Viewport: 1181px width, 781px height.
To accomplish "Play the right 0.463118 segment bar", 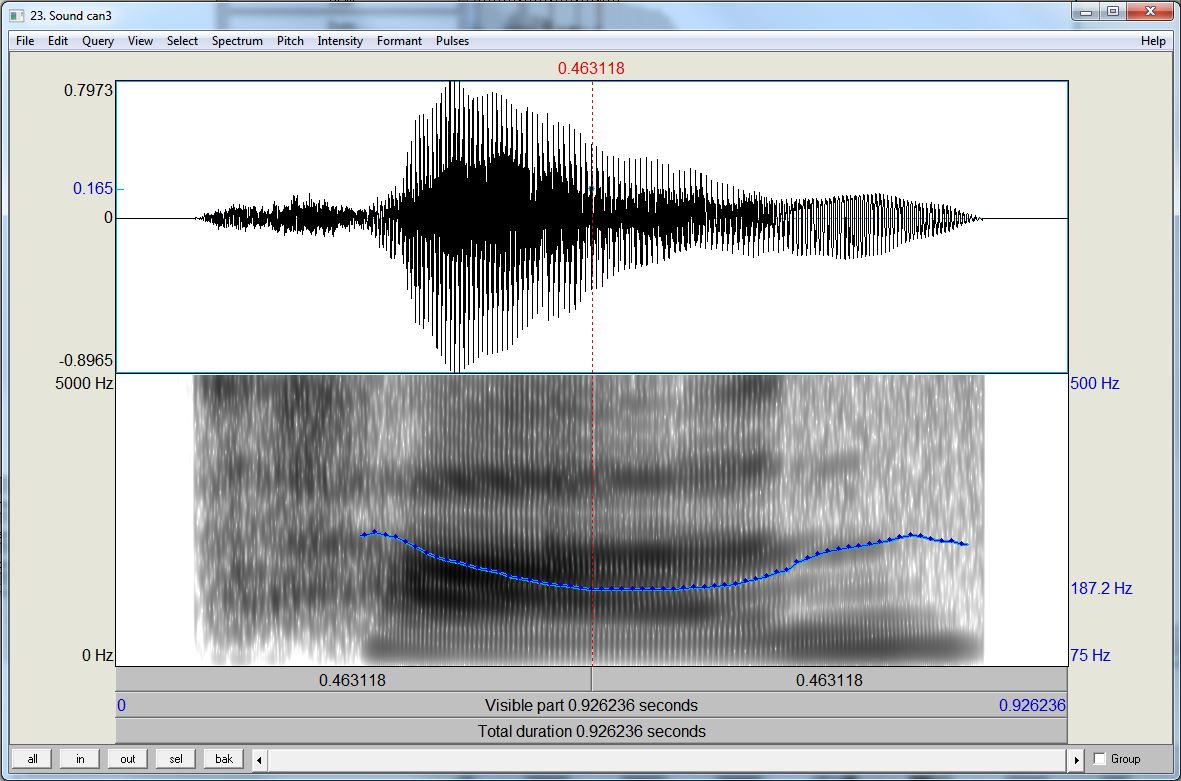I will point(829,680).
